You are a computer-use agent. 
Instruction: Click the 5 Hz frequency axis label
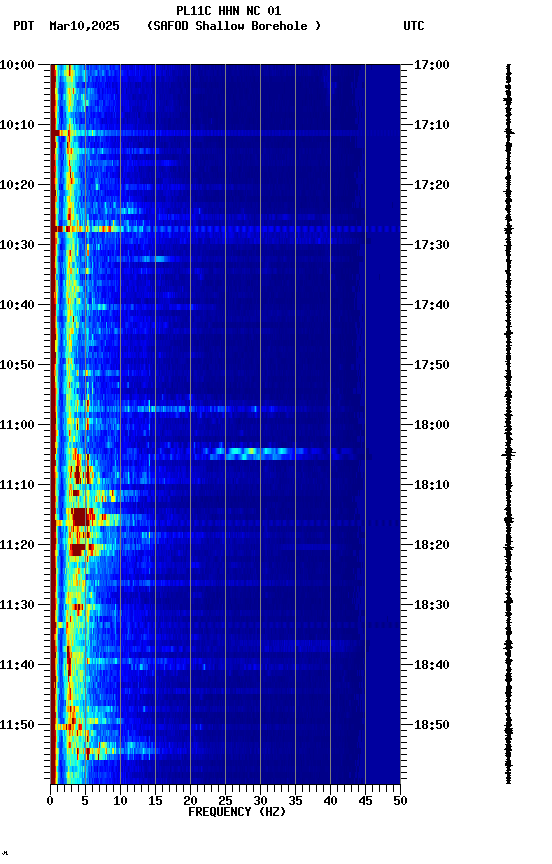pyautogui.click(x=85, y=801)
